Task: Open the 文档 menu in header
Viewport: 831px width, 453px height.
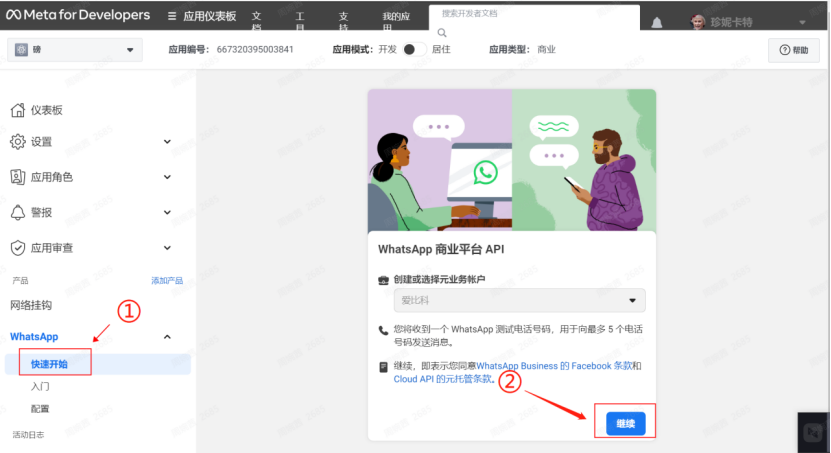Action: [x=257, y=22]
